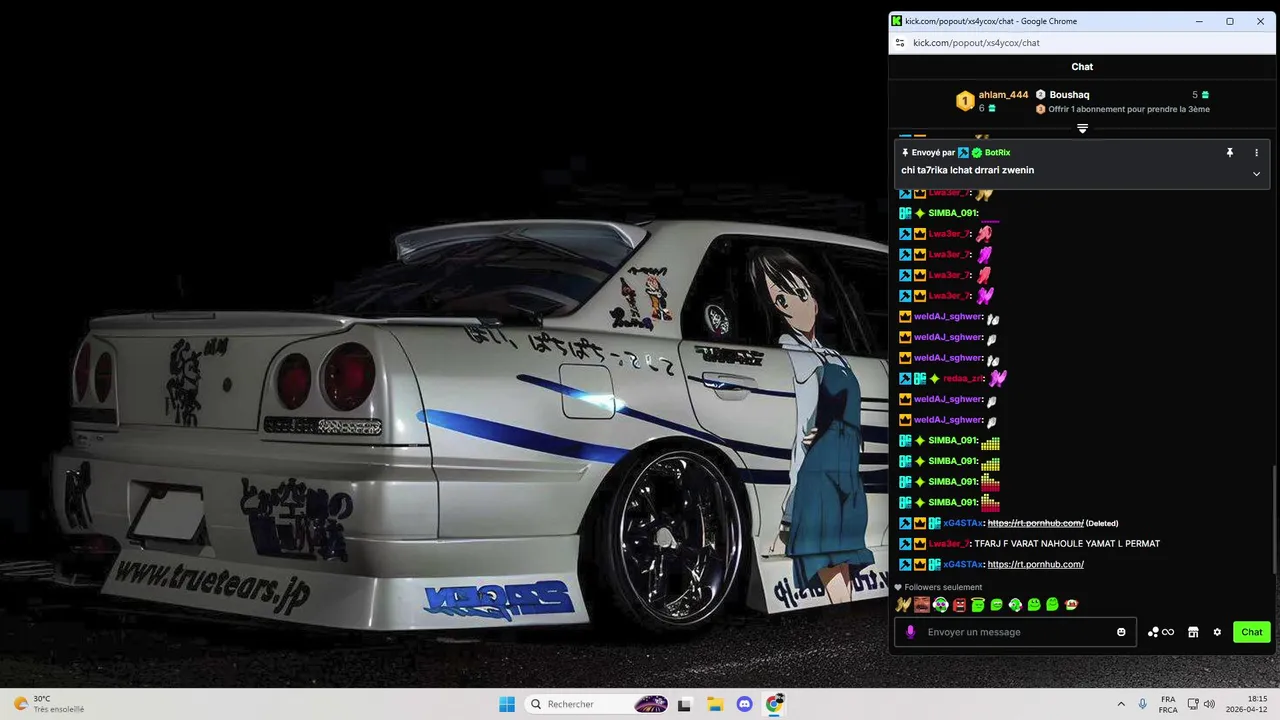The height and width of the screenshot is (720, 1280).
Task: Open Discord from the taskbar
Action: 744,704
